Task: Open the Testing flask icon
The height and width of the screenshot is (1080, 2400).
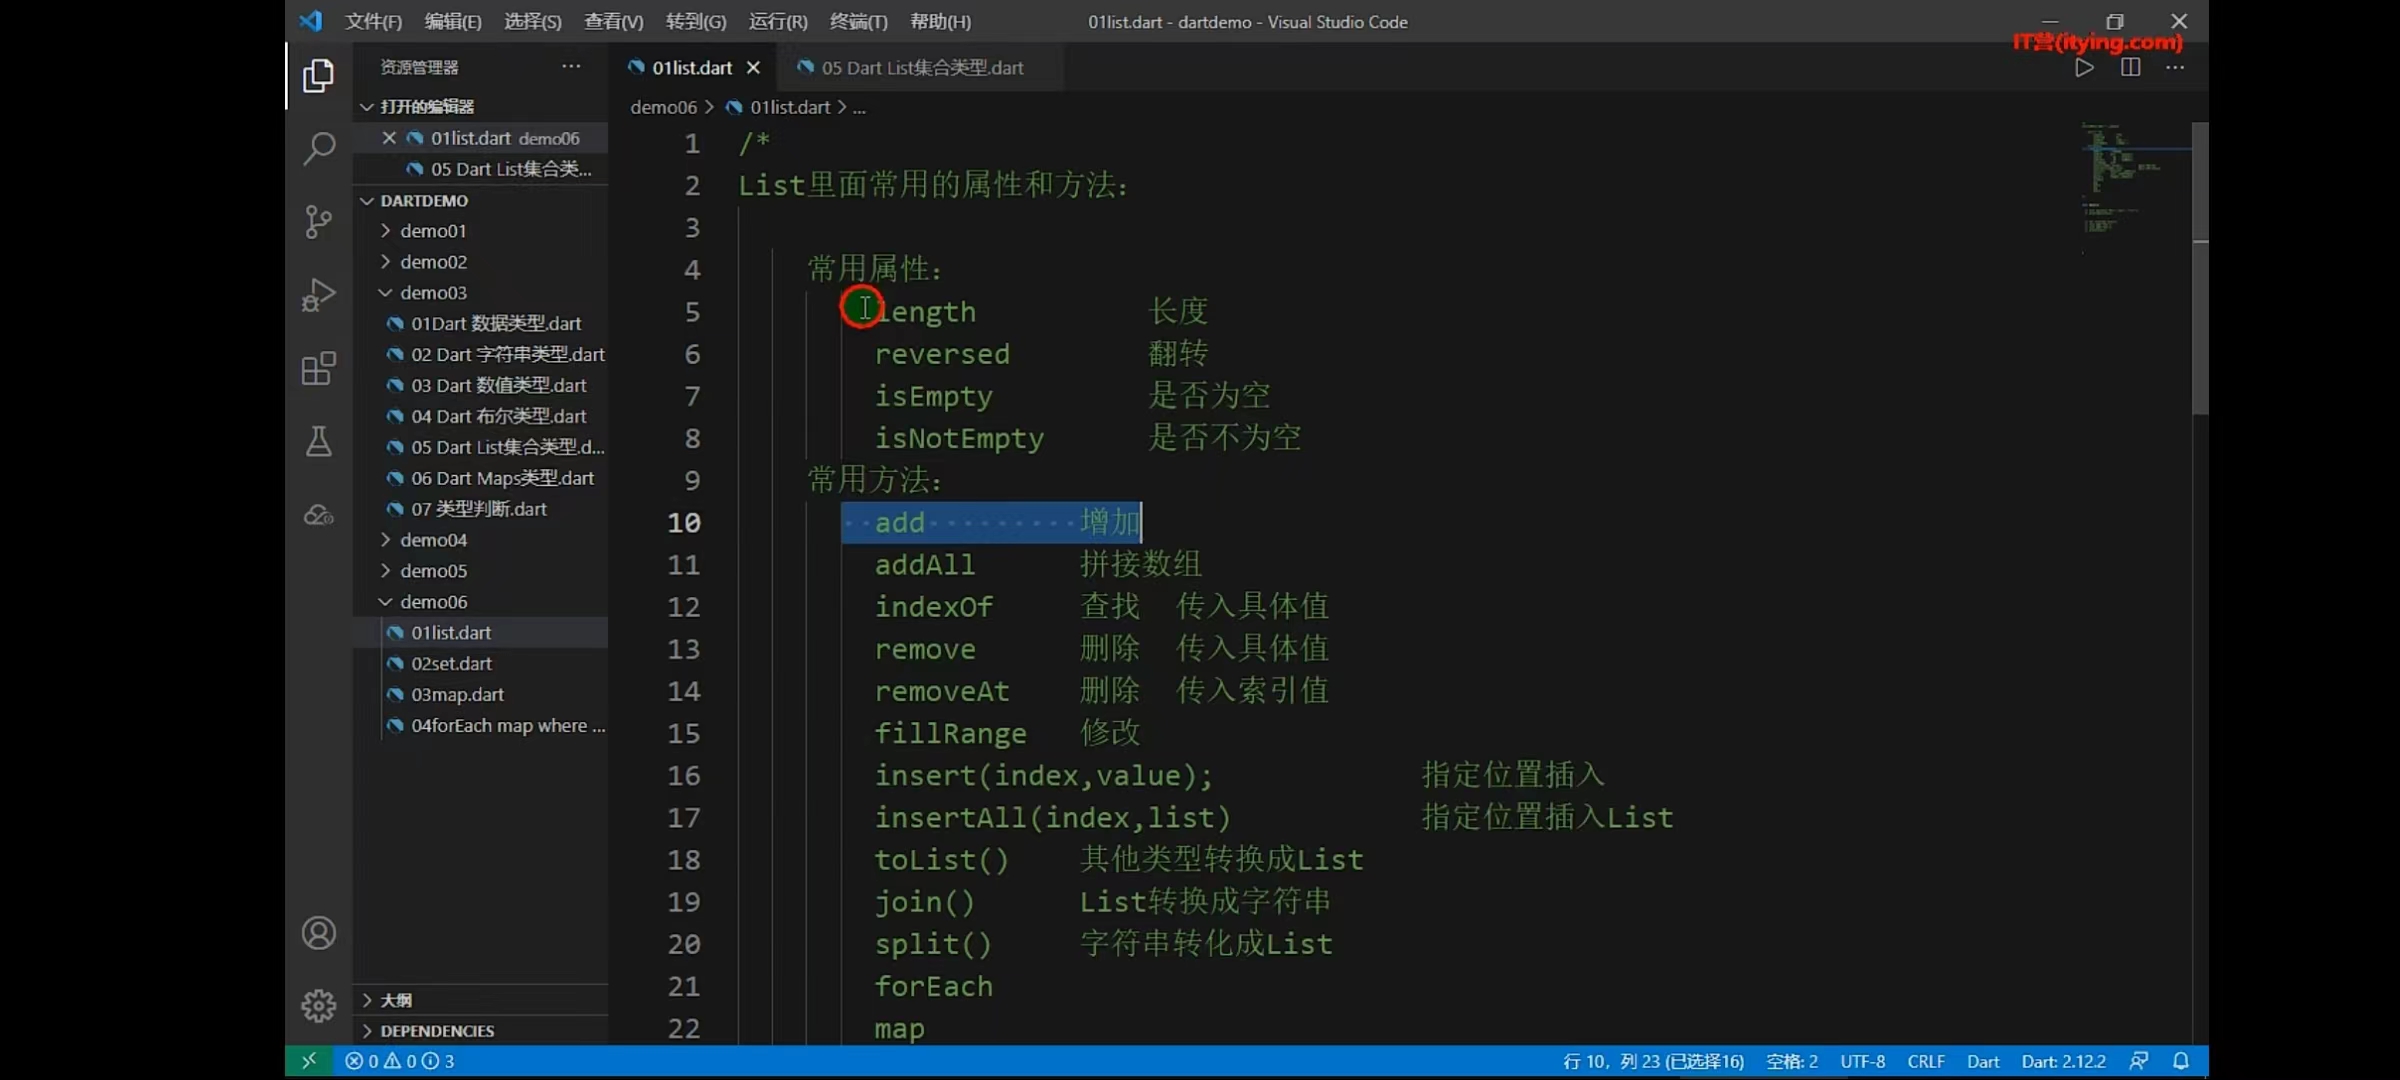Action: [x=318, y=441]
